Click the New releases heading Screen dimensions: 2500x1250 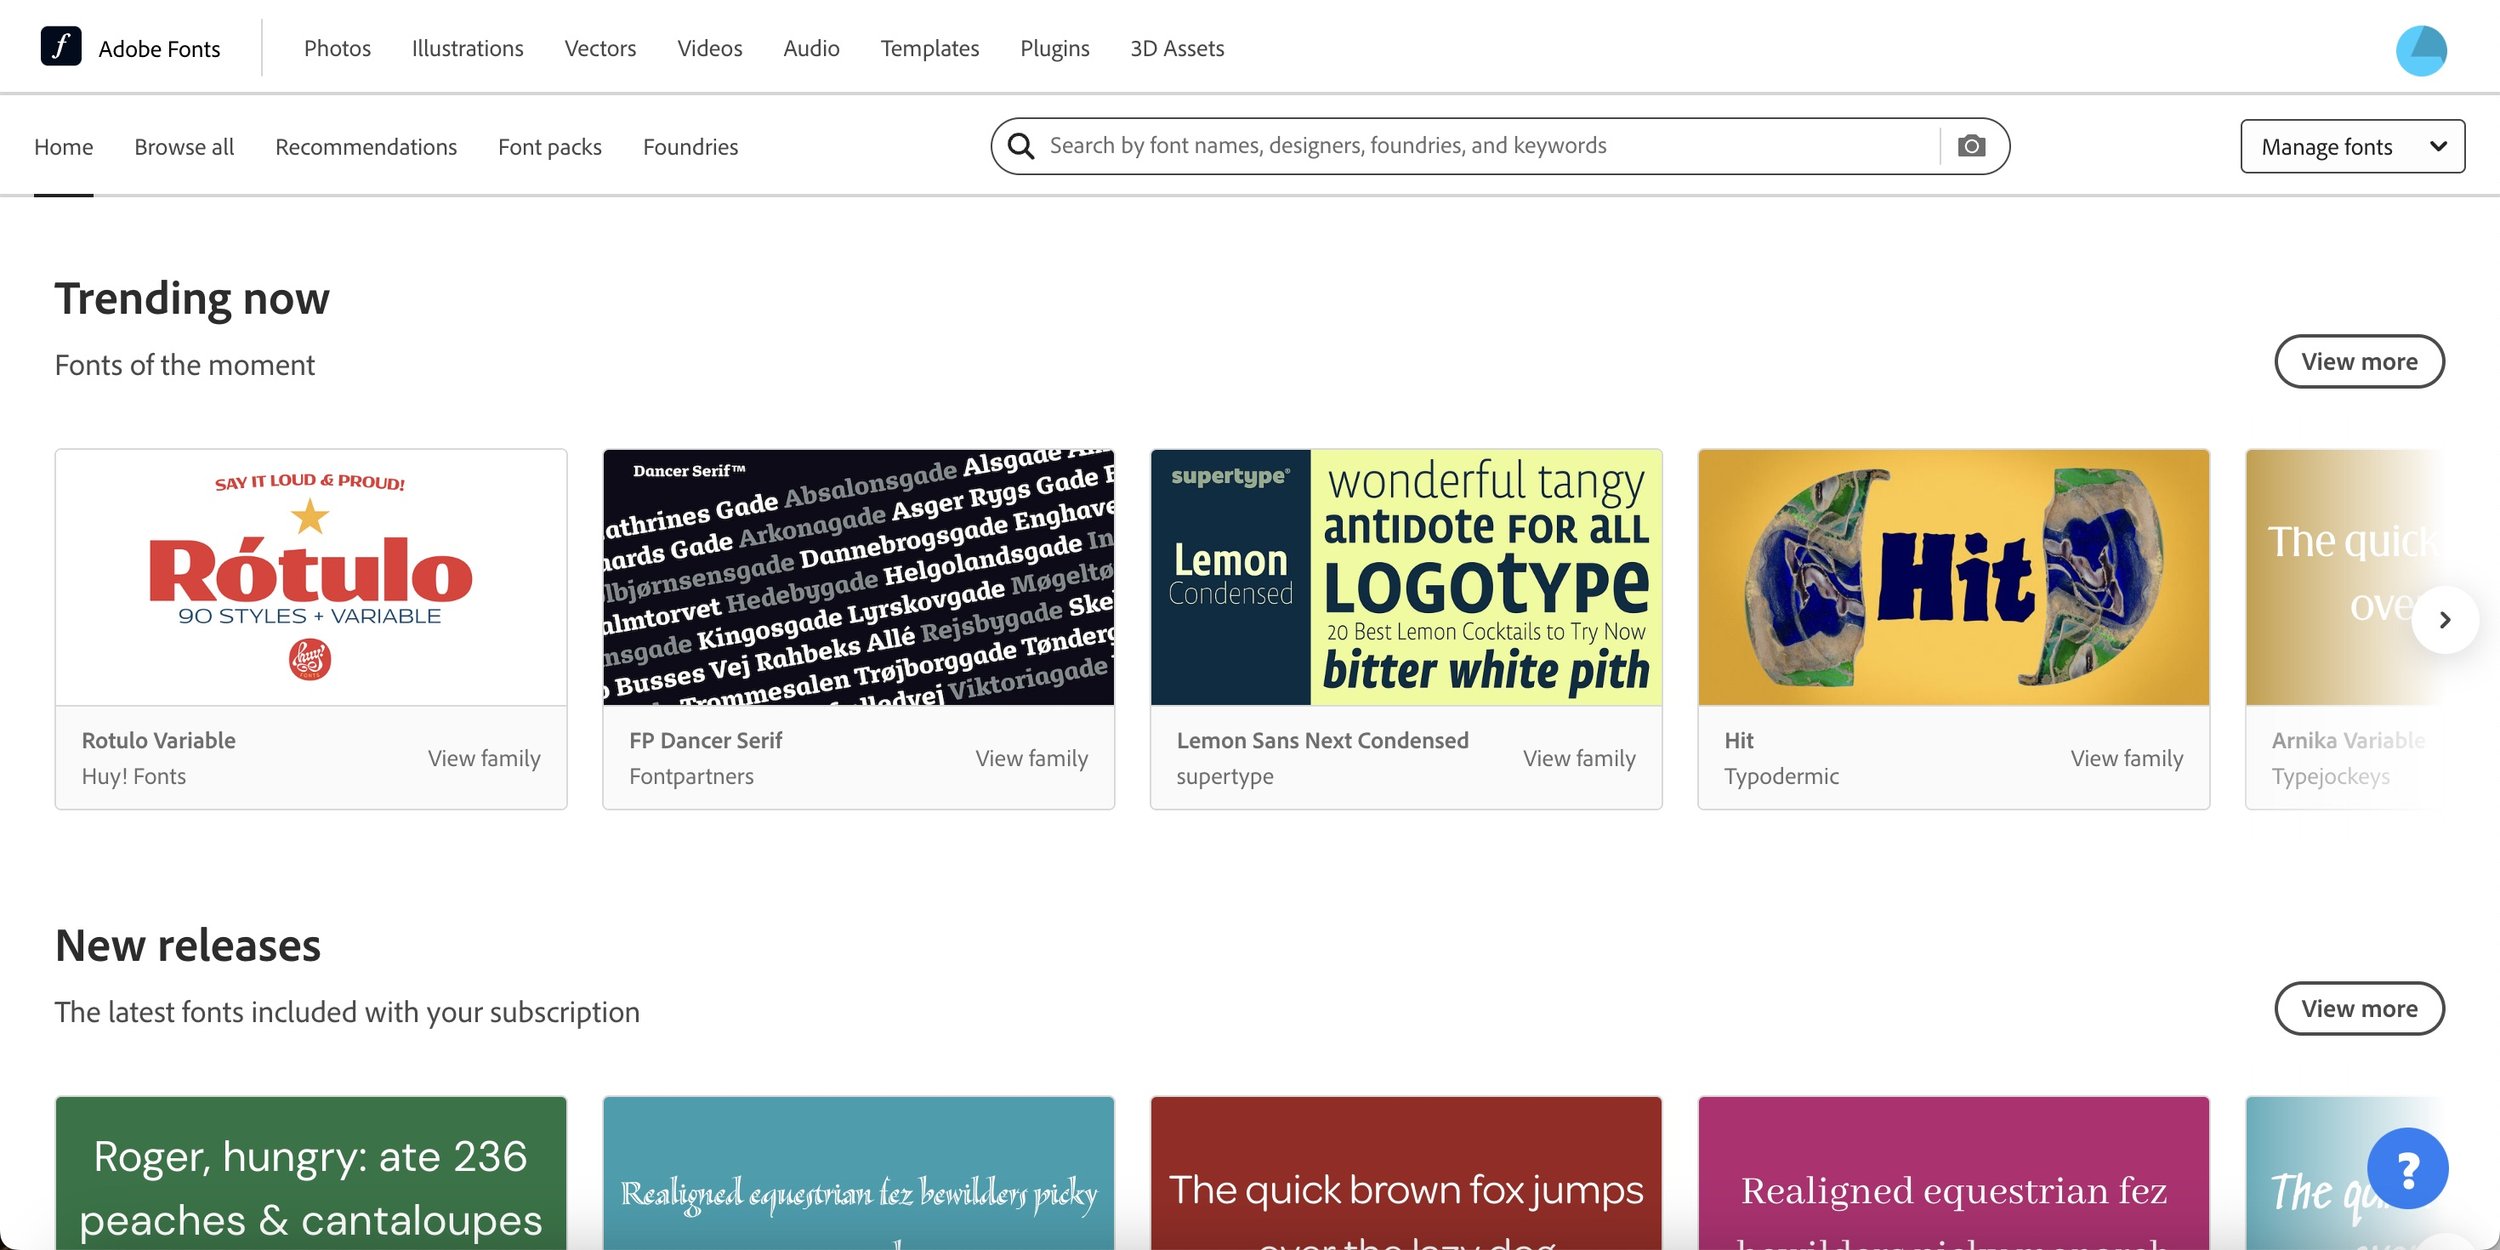point(188,945)
